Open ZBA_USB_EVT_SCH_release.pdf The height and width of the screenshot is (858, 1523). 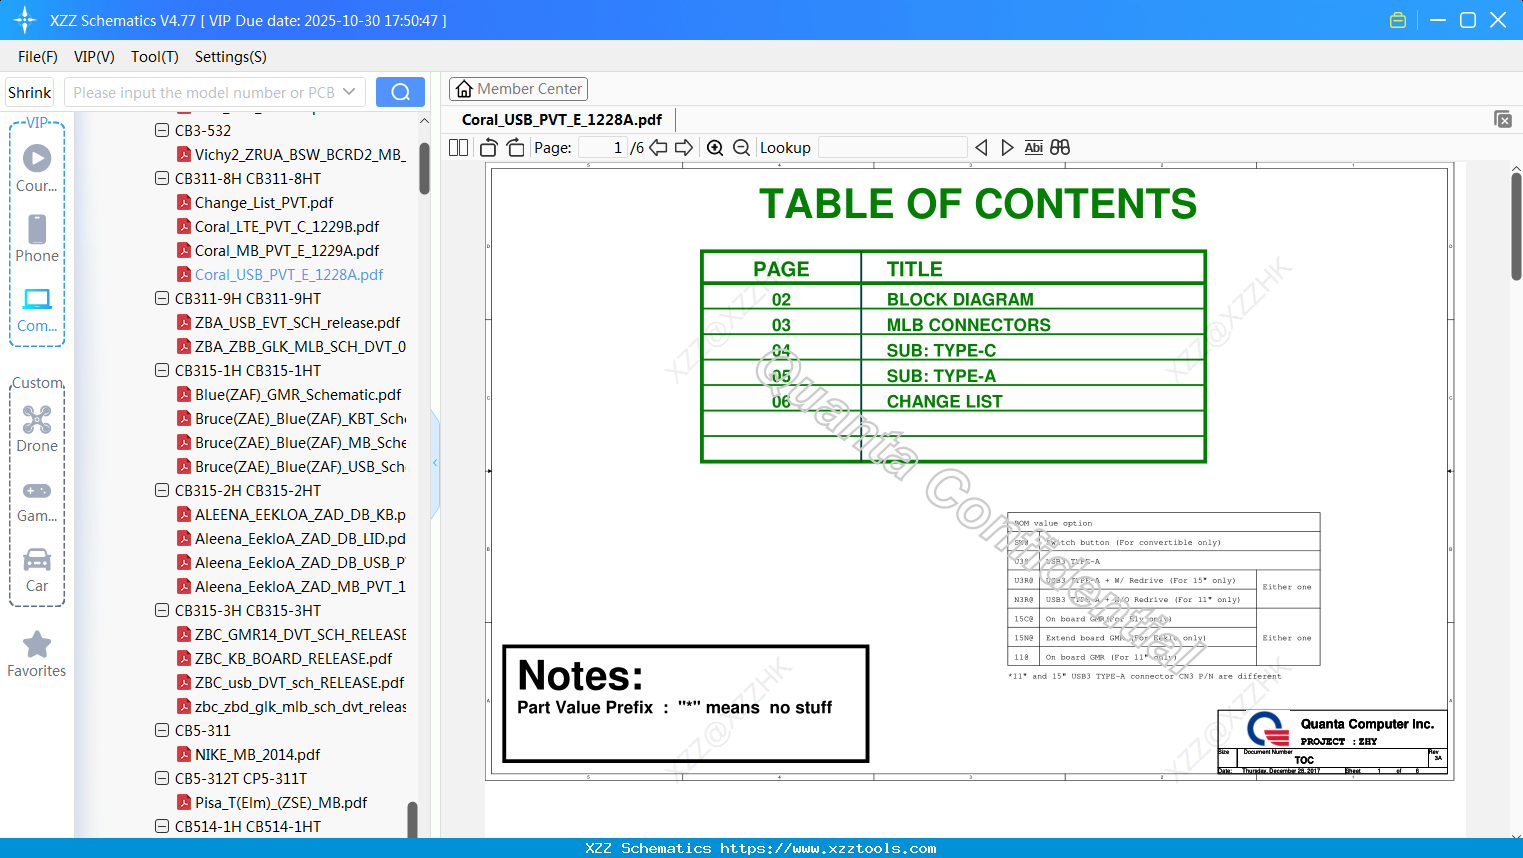click(x=297, y=322)
